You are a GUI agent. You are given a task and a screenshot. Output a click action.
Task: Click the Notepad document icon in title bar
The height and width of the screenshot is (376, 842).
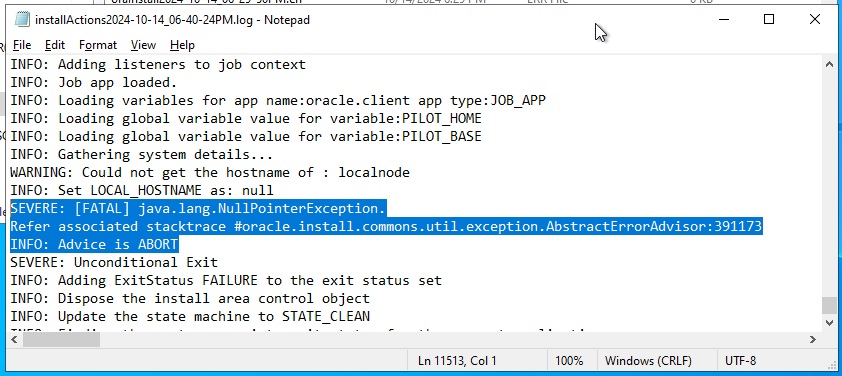point(22,20)
